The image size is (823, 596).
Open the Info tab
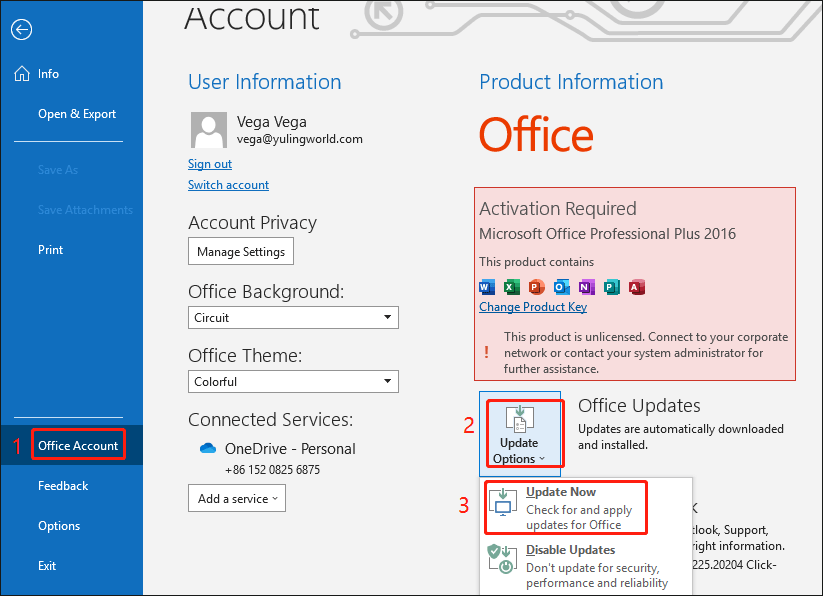[x=48, y=74]
